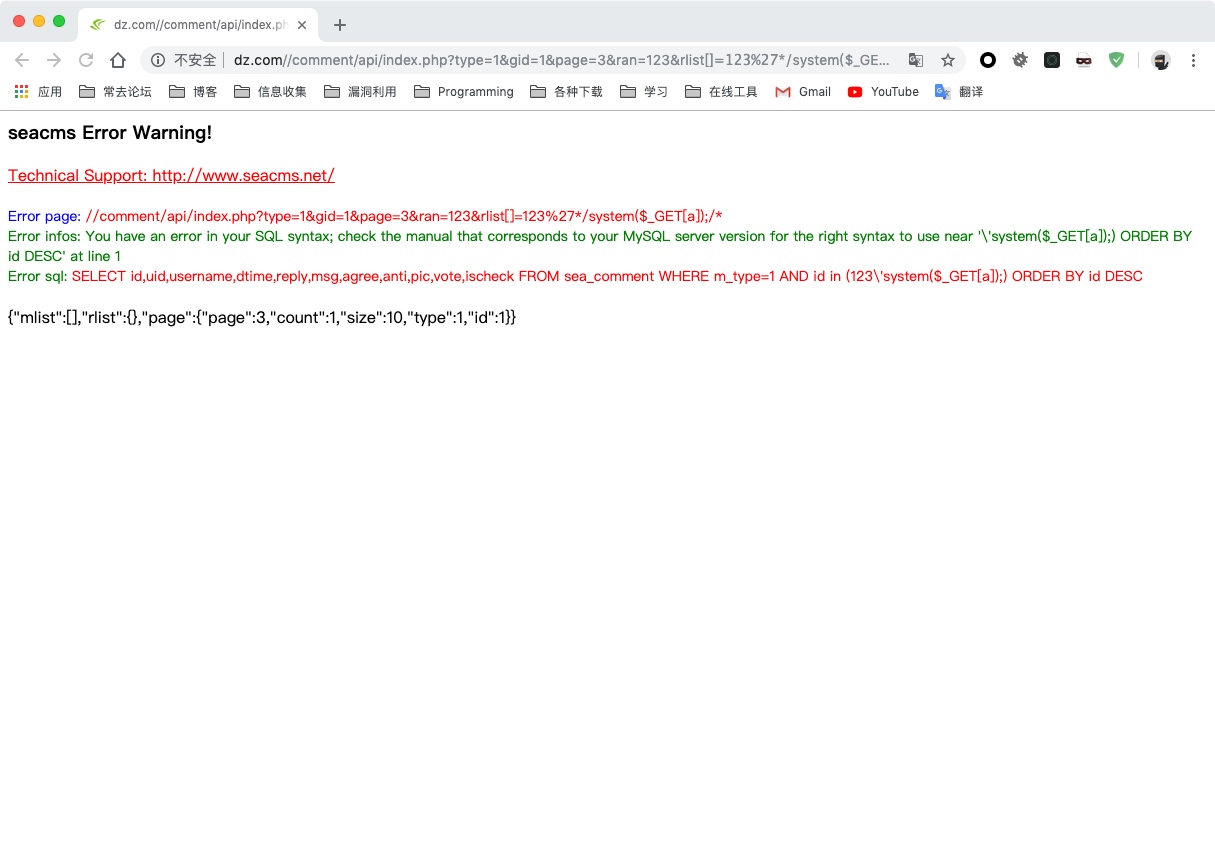Open the user profile avatar
The height and width of the screenshot is (852, 1215).
tap(1160, 60)
